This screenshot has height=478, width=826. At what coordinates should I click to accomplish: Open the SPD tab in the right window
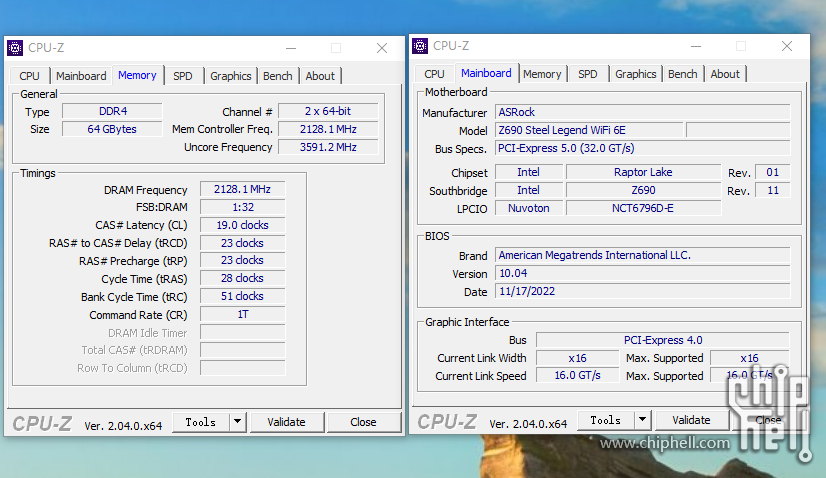point(587,74)
